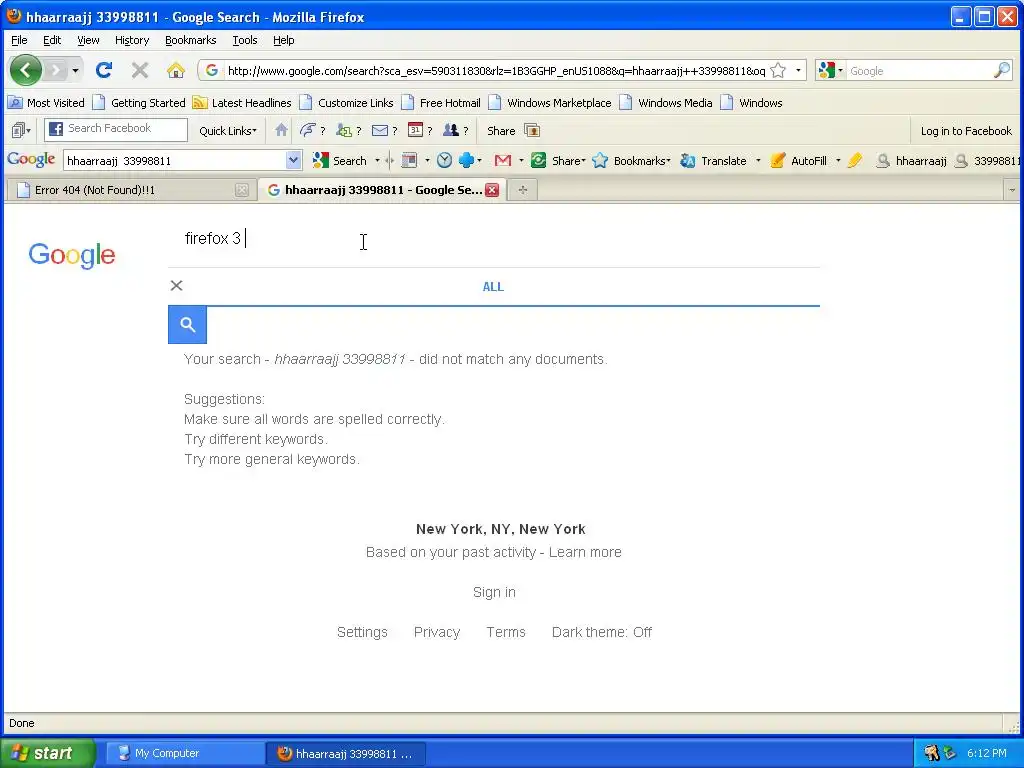Click Facebook toolbar home icon
This screenshot has height=768, width=1024.
[281, 130]
